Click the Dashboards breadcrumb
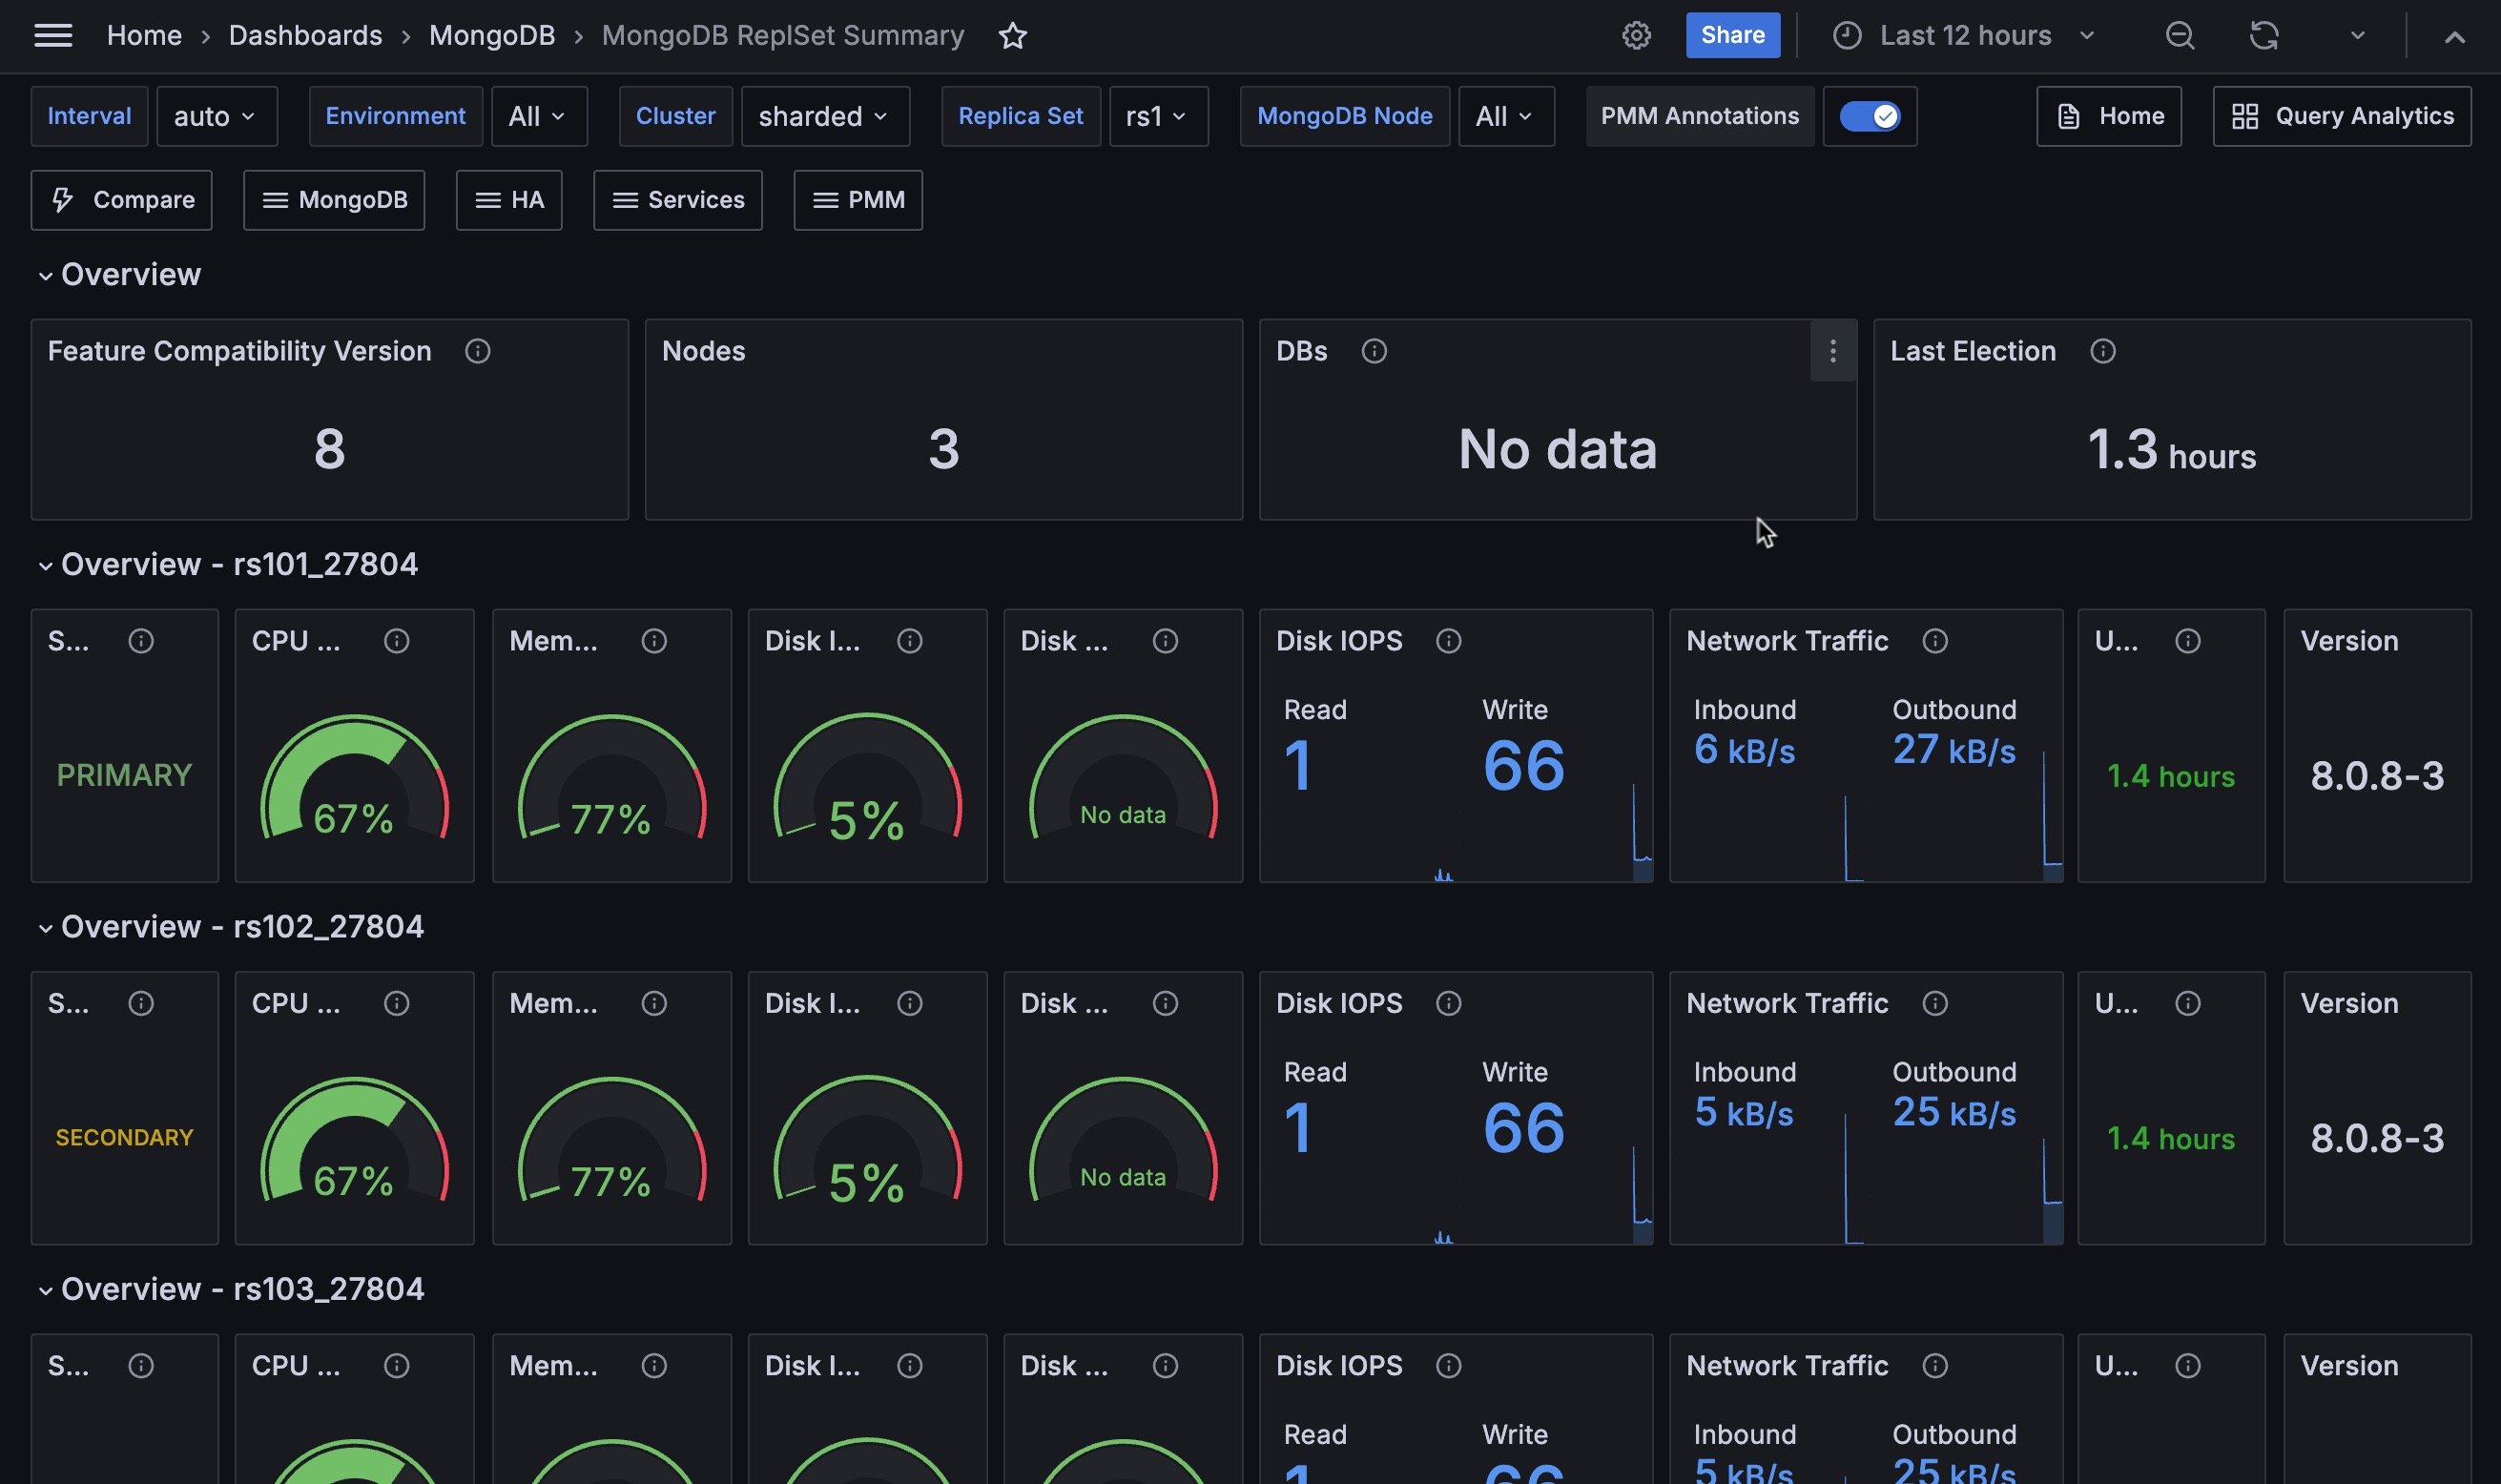2501x1484 pixels. pyautogui.click(x=305, y=36)
